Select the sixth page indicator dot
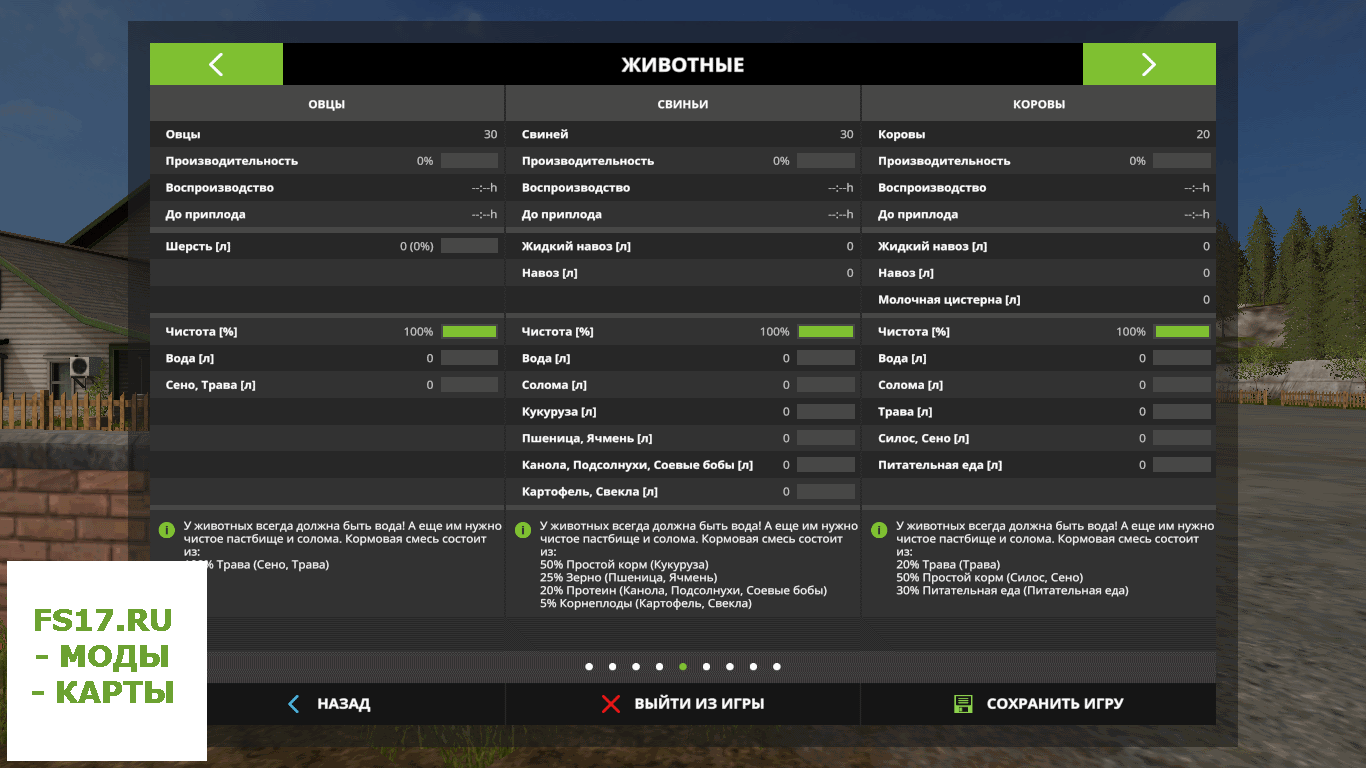This screenshot has width=1366, height=768. (706, 666)
